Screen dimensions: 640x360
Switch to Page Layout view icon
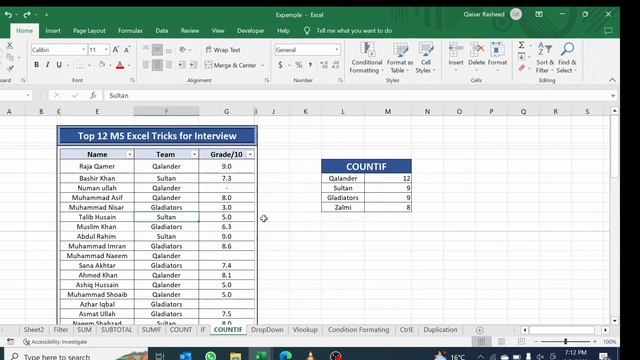501,341
